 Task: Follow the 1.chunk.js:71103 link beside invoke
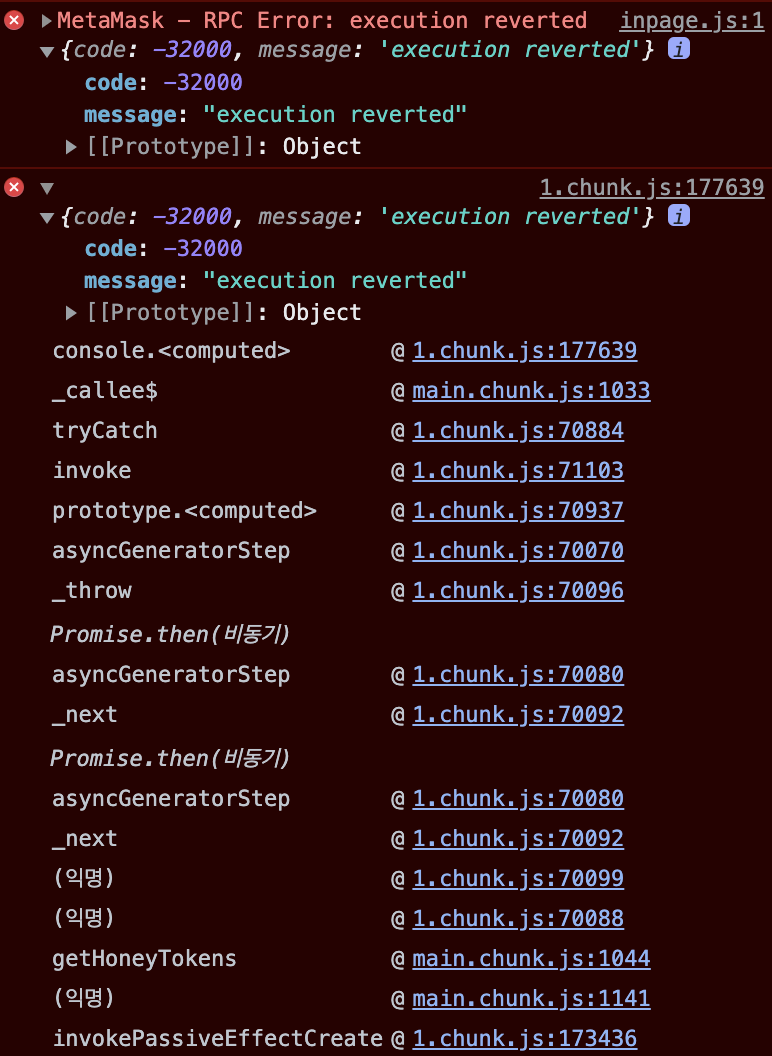518,471
